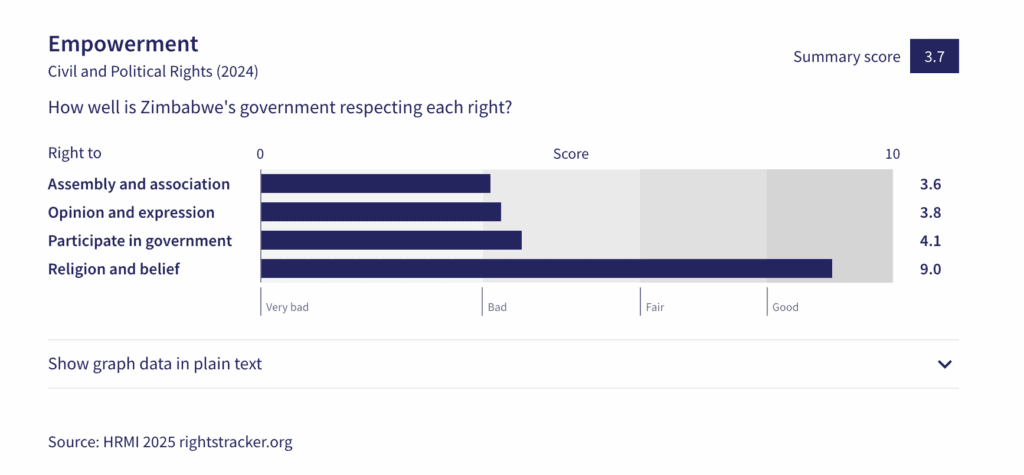The width and height of the screenshot is (1024, 475).
Task: Select the 'Opinion and expression' label
Action: (131, 212)
